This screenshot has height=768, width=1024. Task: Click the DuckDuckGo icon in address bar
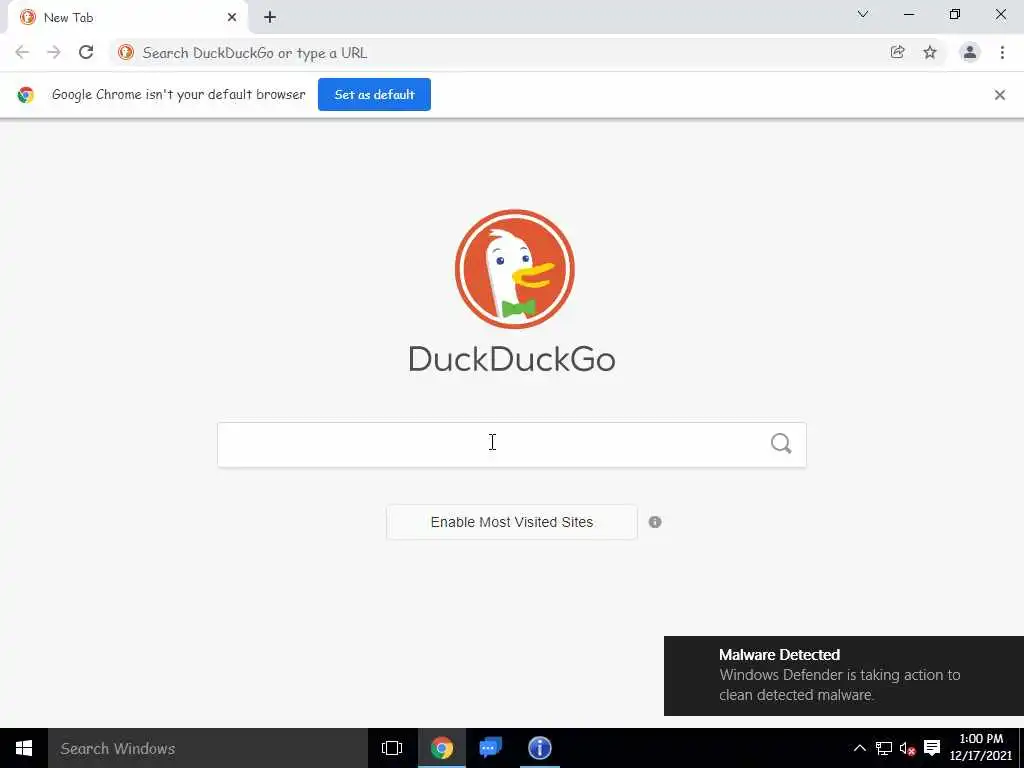(126, 52)
